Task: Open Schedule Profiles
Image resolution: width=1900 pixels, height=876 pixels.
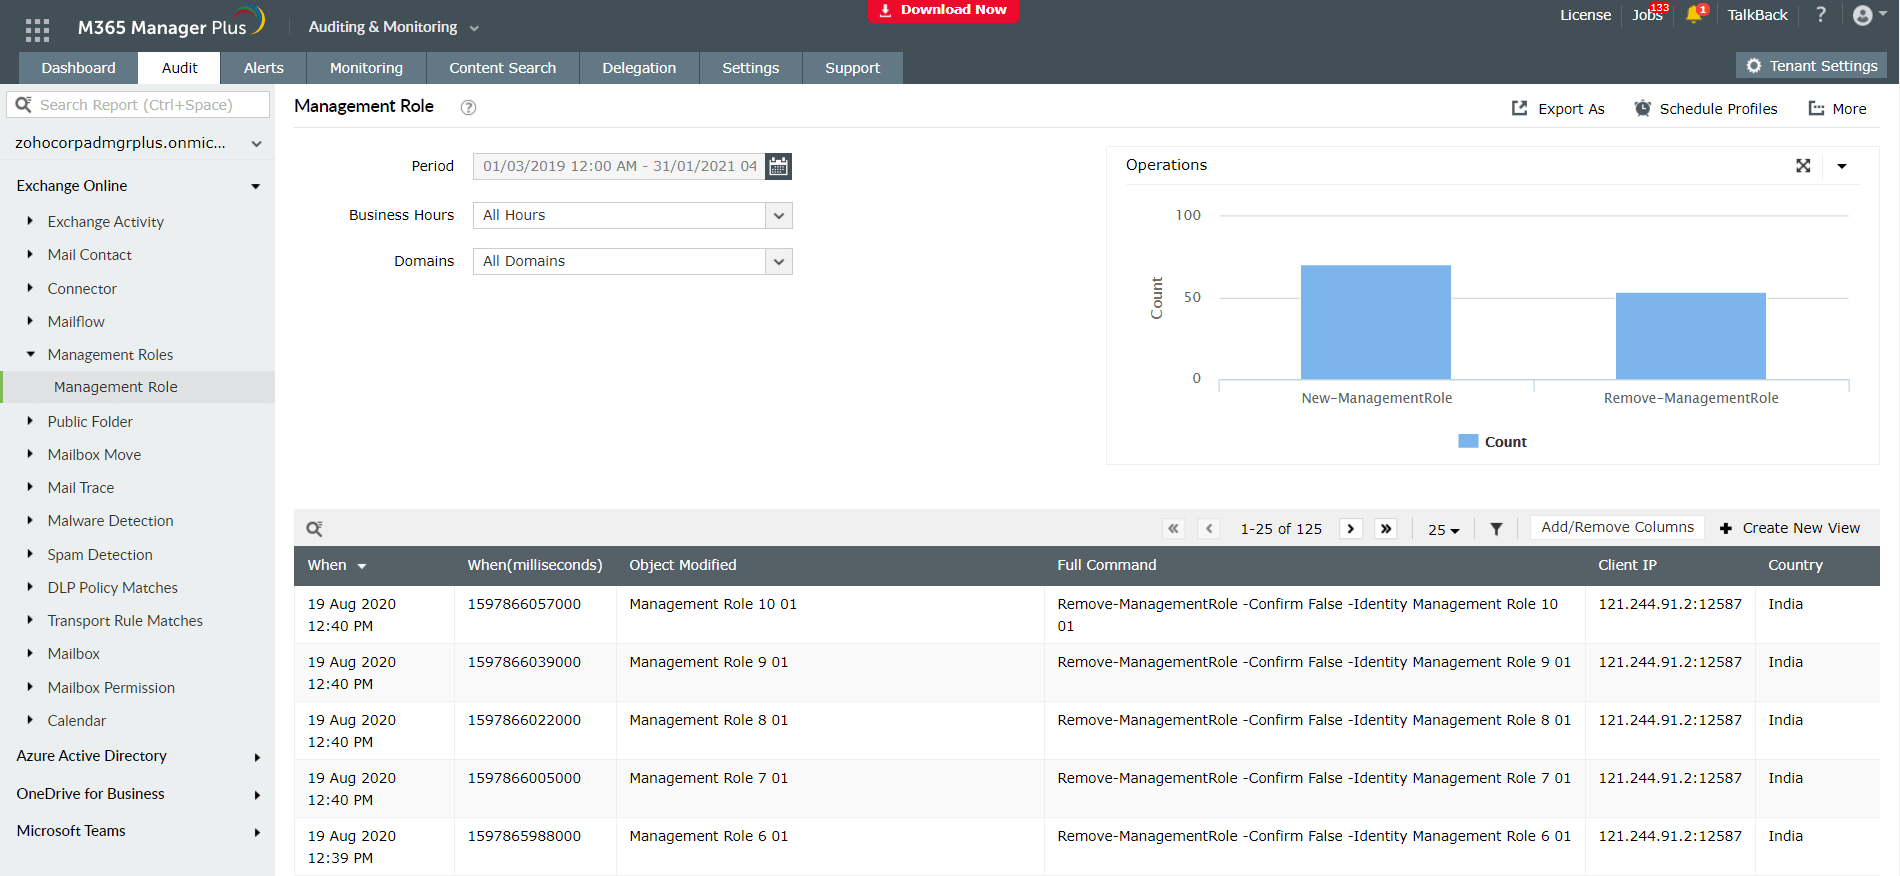Action: point(1706,109)
